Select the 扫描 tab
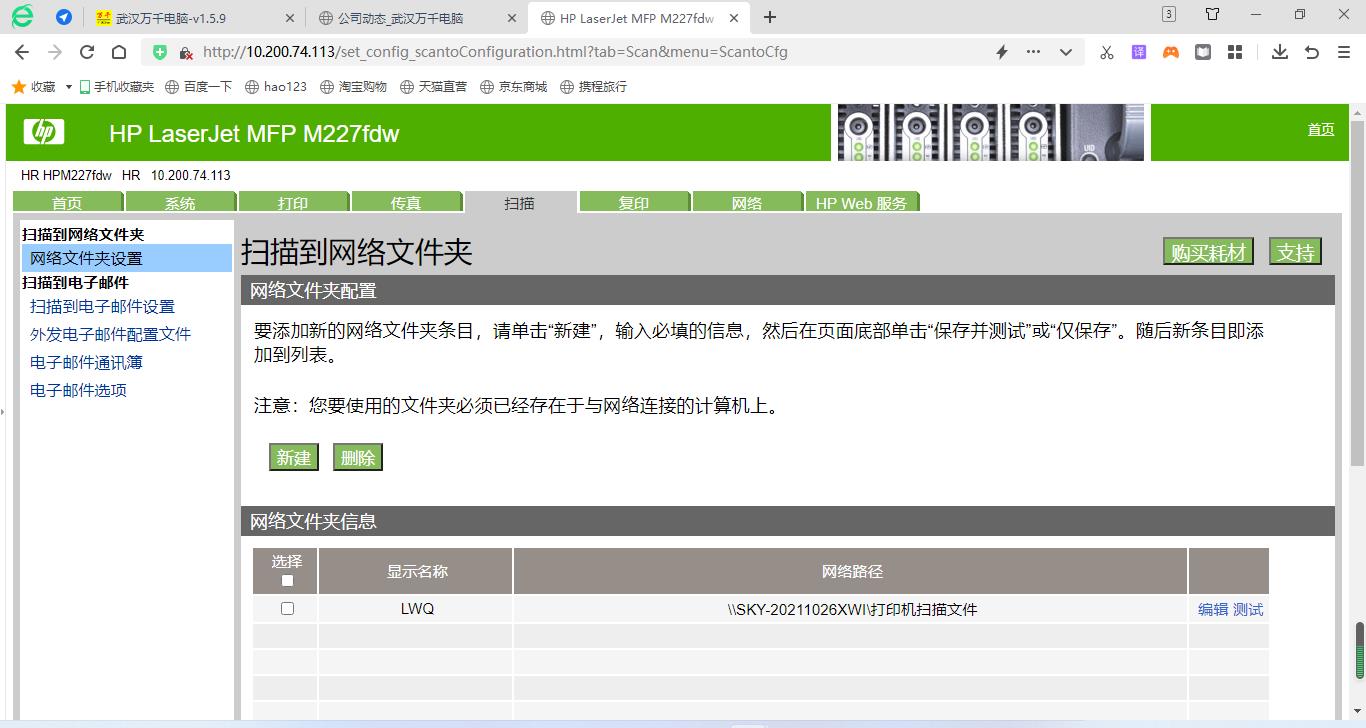 point(520,203)
